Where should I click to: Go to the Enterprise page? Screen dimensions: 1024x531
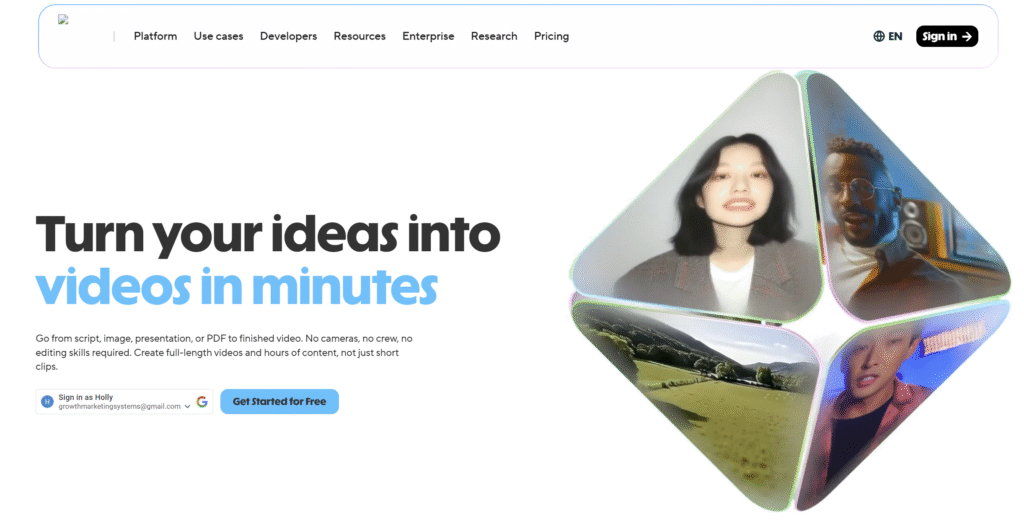point(428,36)
